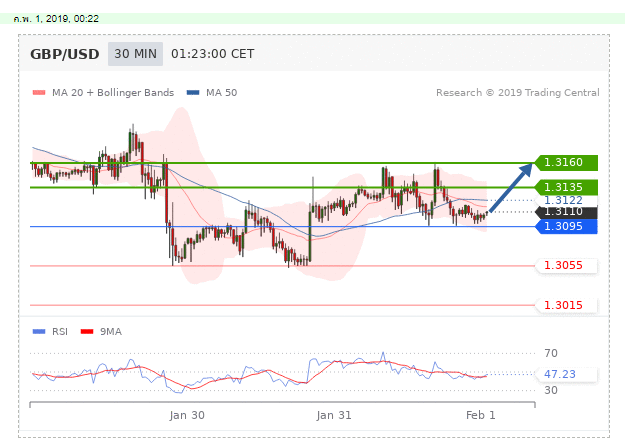This screenshot has width=625, height=447.
Task: Click the Jan 31 date axis label
Action: (x=334, y=415)
